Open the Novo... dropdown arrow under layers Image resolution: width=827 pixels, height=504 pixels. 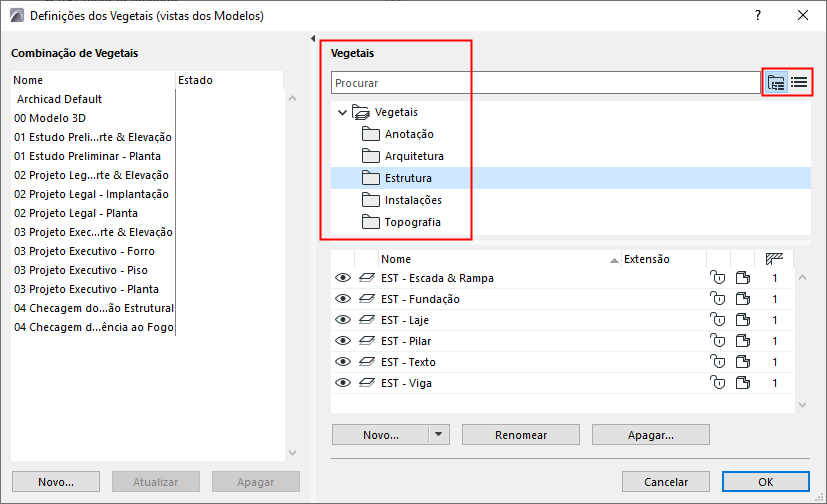click(x=438, y=435)
